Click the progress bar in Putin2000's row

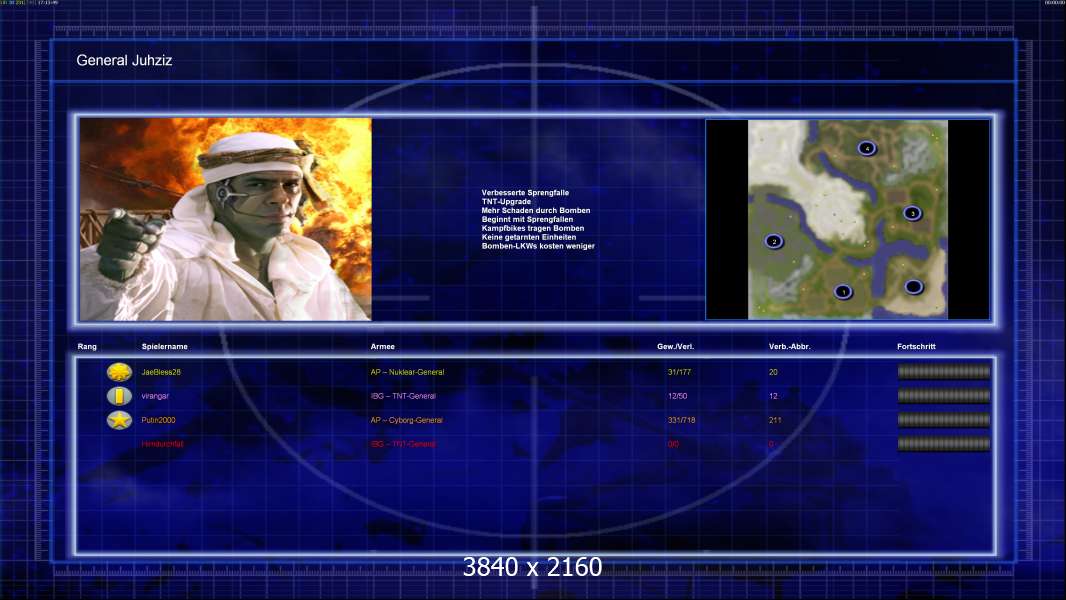(x=944, y=420)
